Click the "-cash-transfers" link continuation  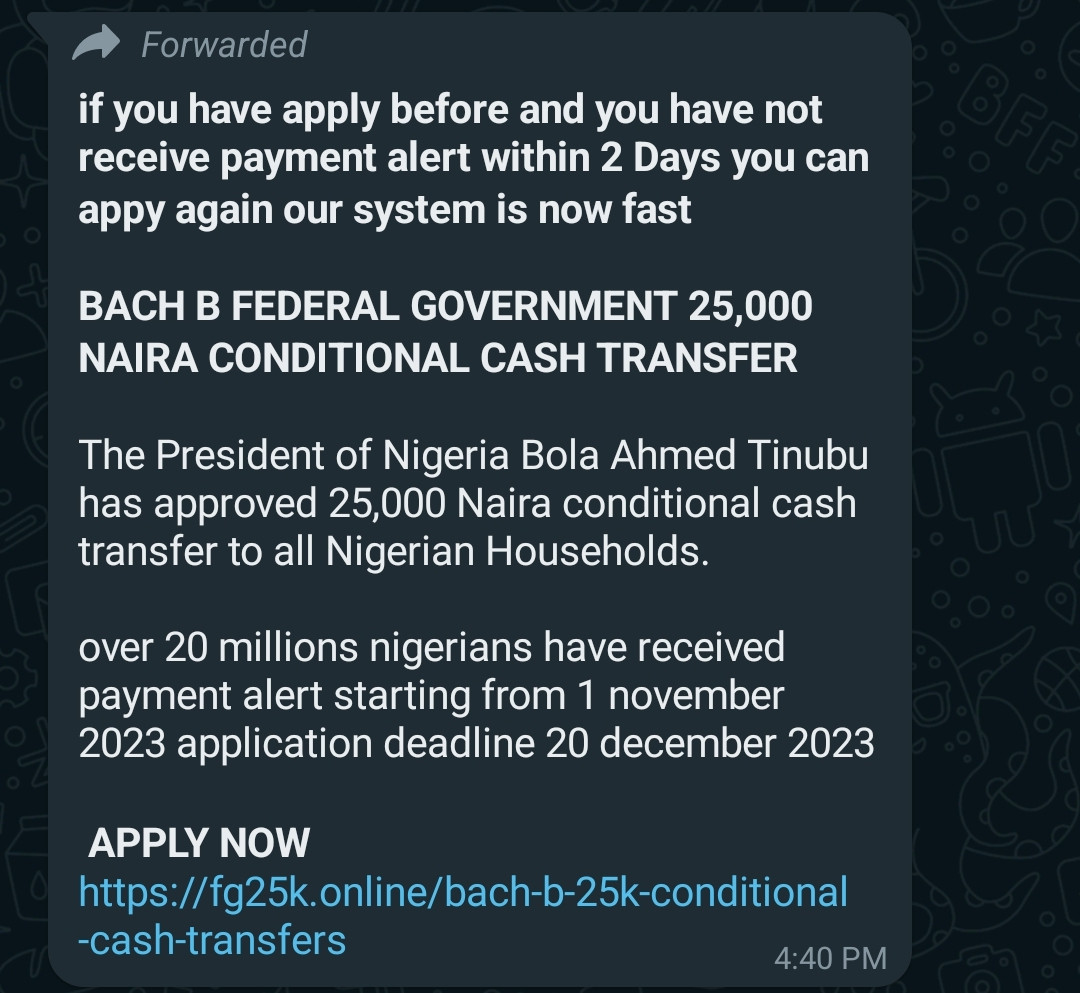click(212, 941)
